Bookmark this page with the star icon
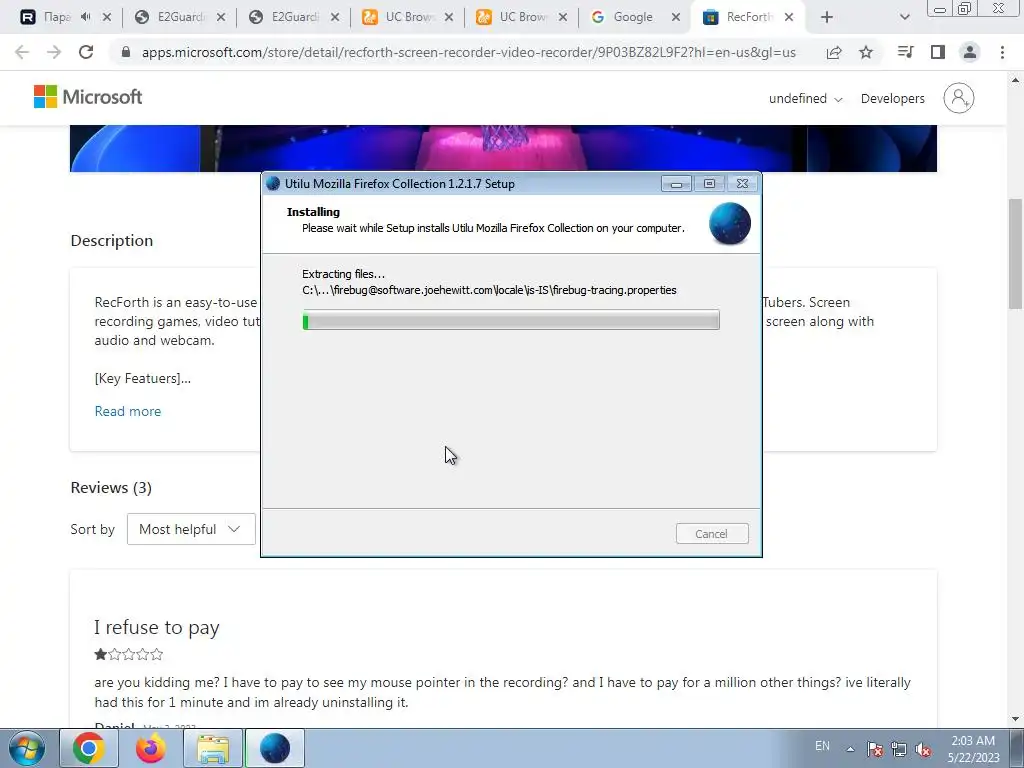 (x=866, y=52)
